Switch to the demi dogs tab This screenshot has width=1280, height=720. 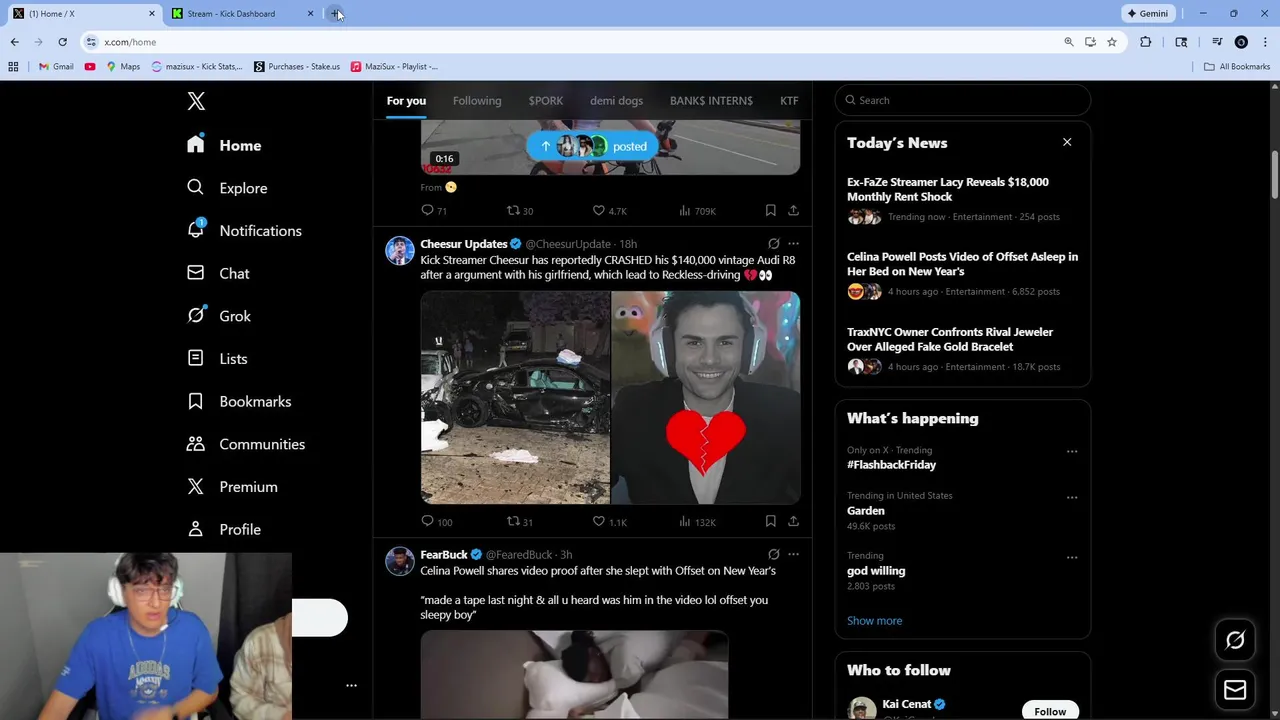tap(616, 101)
